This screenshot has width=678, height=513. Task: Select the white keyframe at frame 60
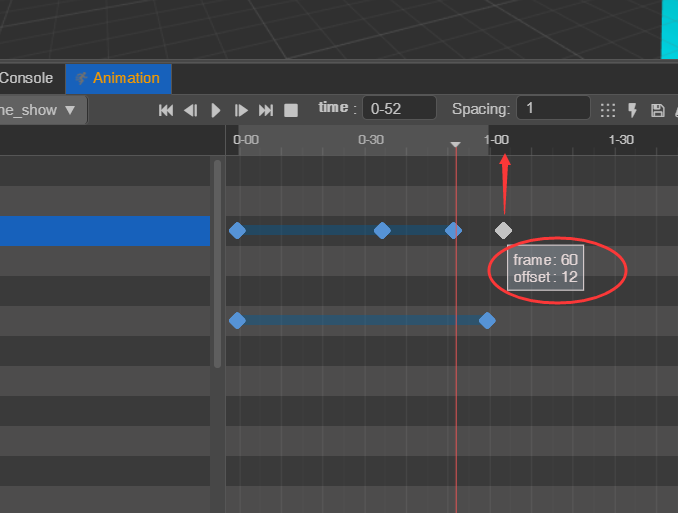tap(503, 231)
